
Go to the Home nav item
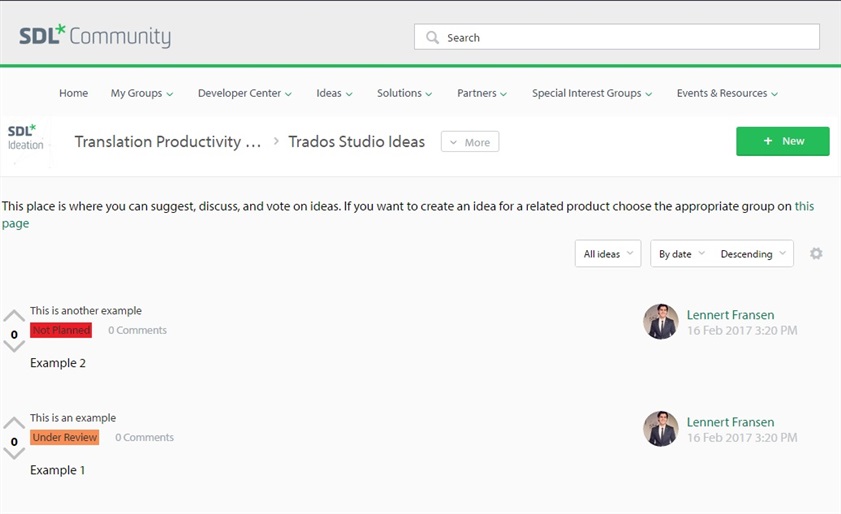click(x=73, y=93)
